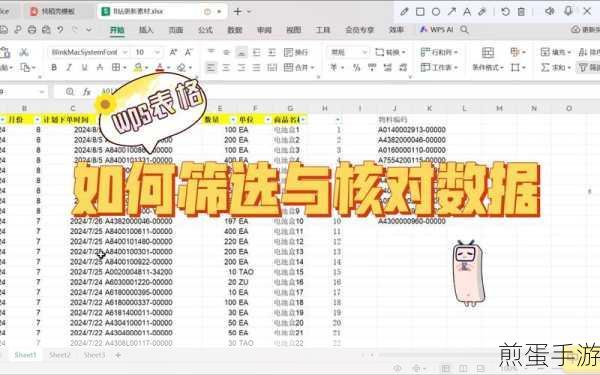Open the number format 常规 combo box
600x375 pixels.
348,52
